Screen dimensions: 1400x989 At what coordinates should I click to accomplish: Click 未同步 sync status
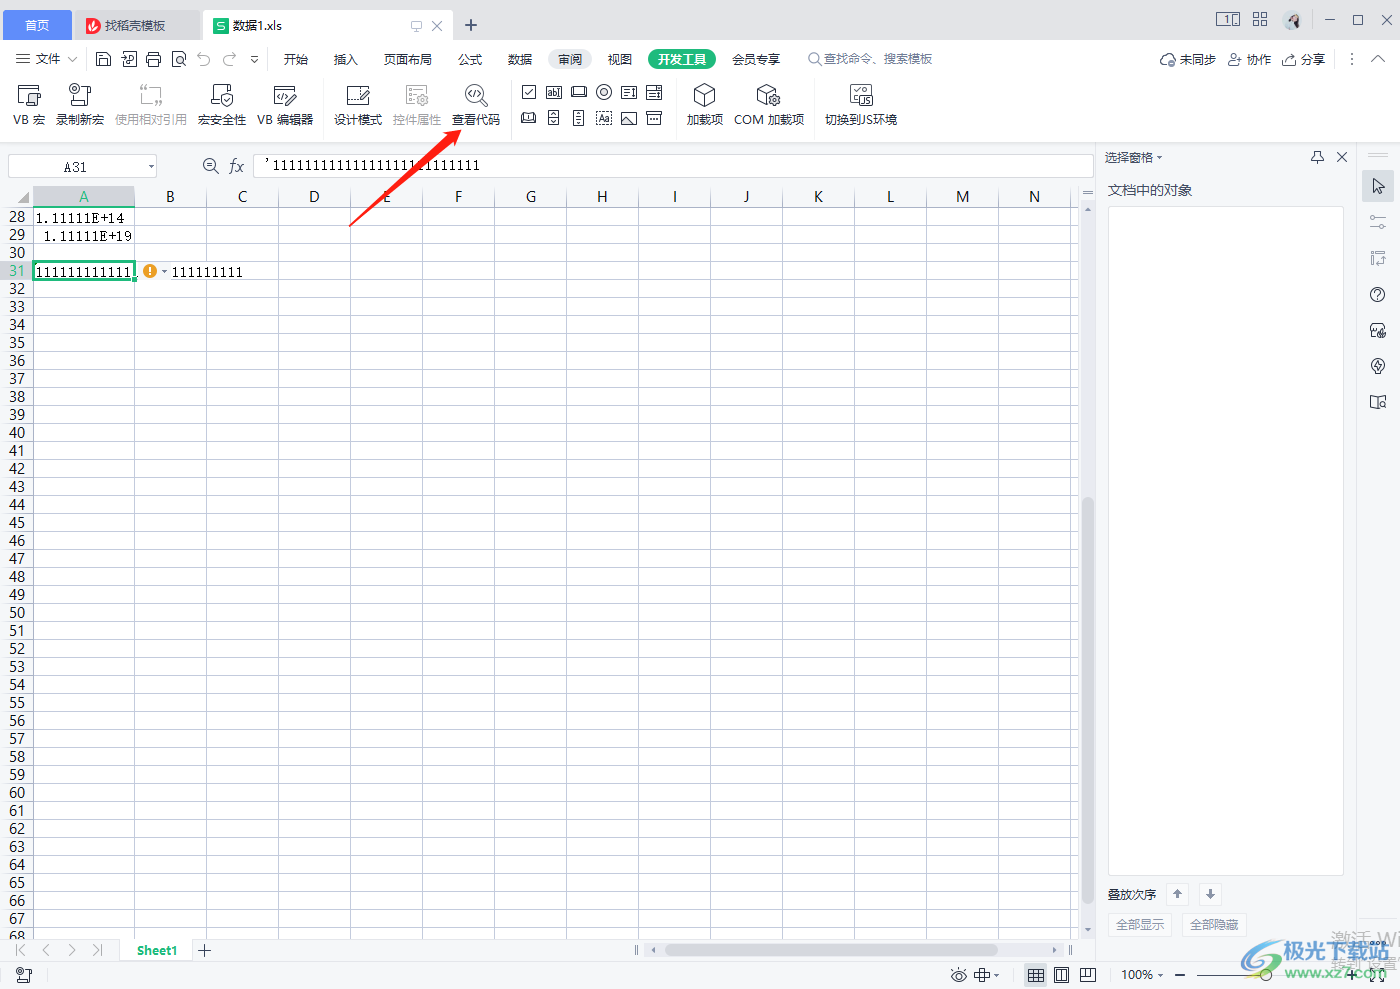(1188, 60)
